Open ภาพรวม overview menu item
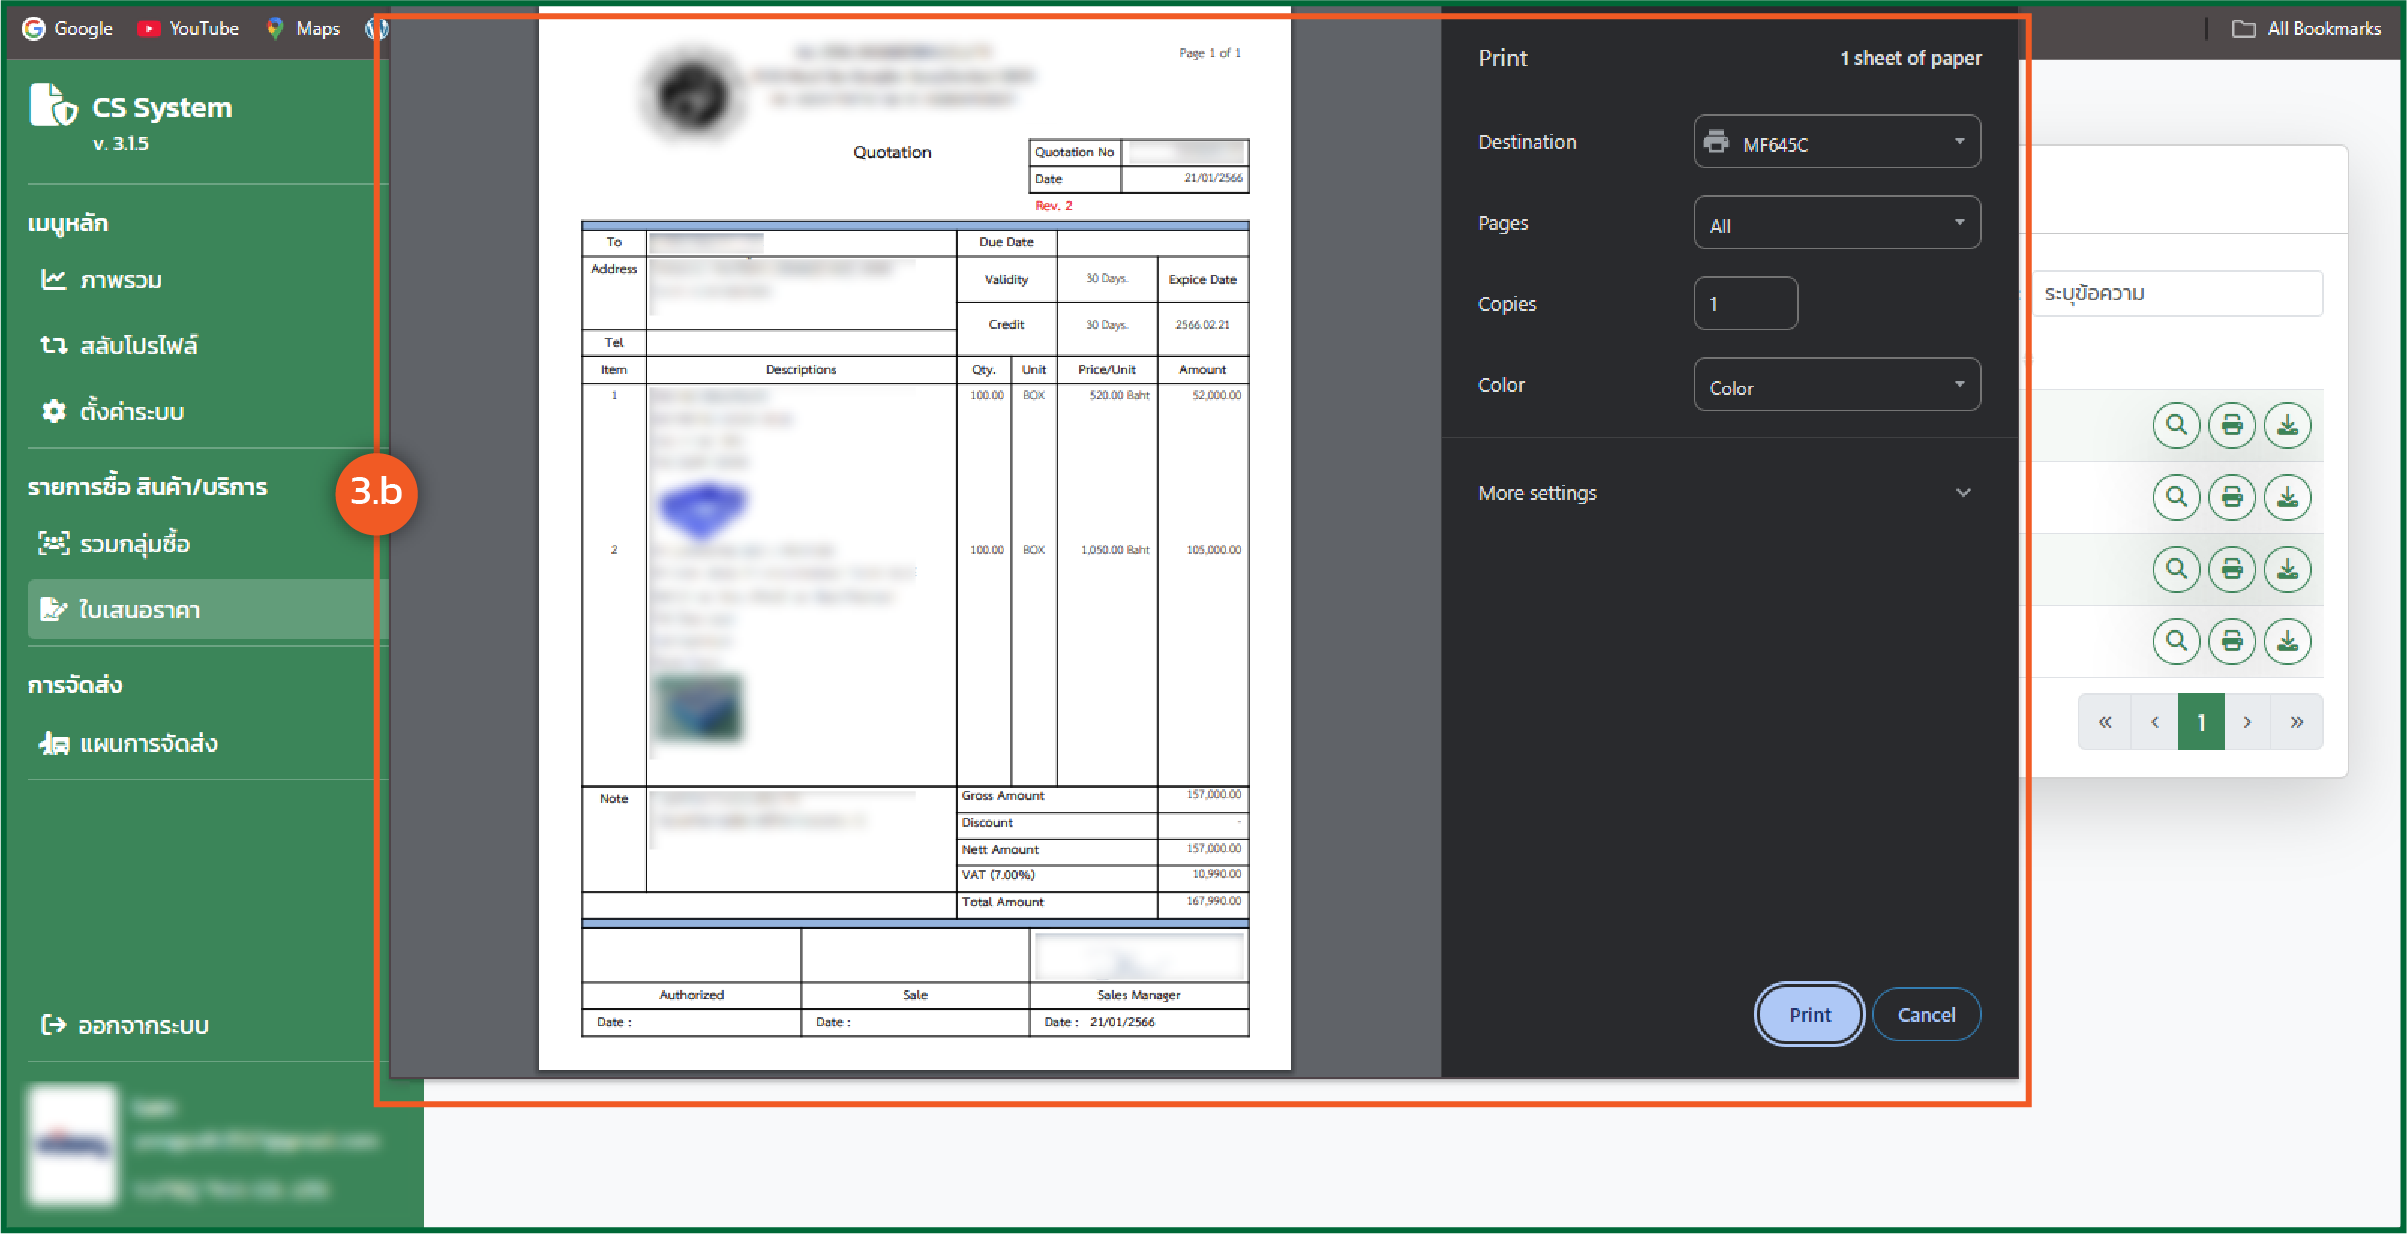This screenshot has width=2407, height=1234. [x=120, y=281]
